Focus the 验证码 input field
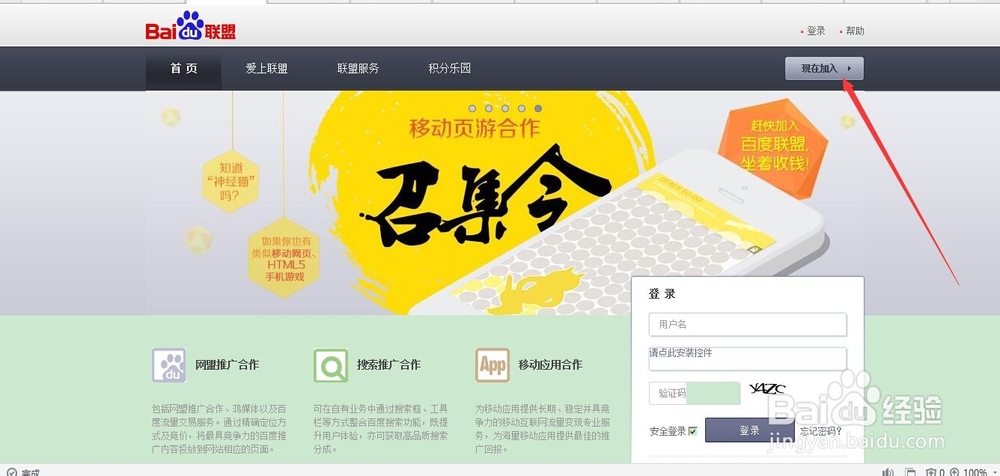Screen dimensions: 1000x476 click(695, 393)
